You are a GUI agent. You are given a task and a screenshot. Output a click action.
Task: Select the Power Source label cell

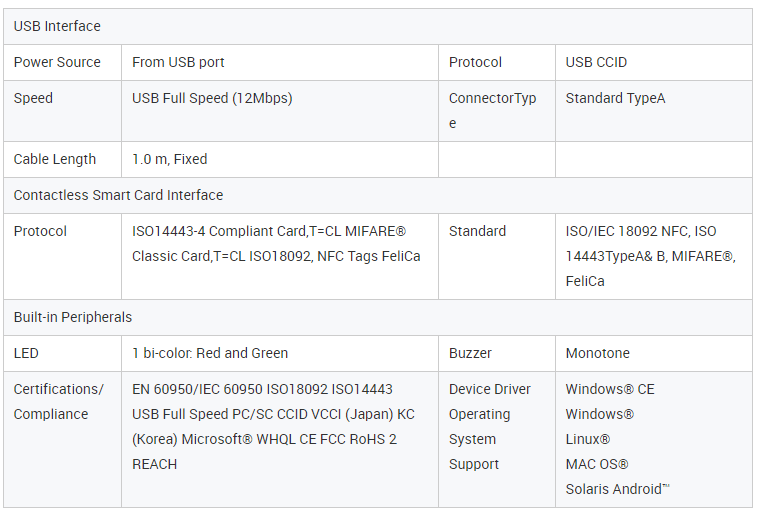pos(62,62)
